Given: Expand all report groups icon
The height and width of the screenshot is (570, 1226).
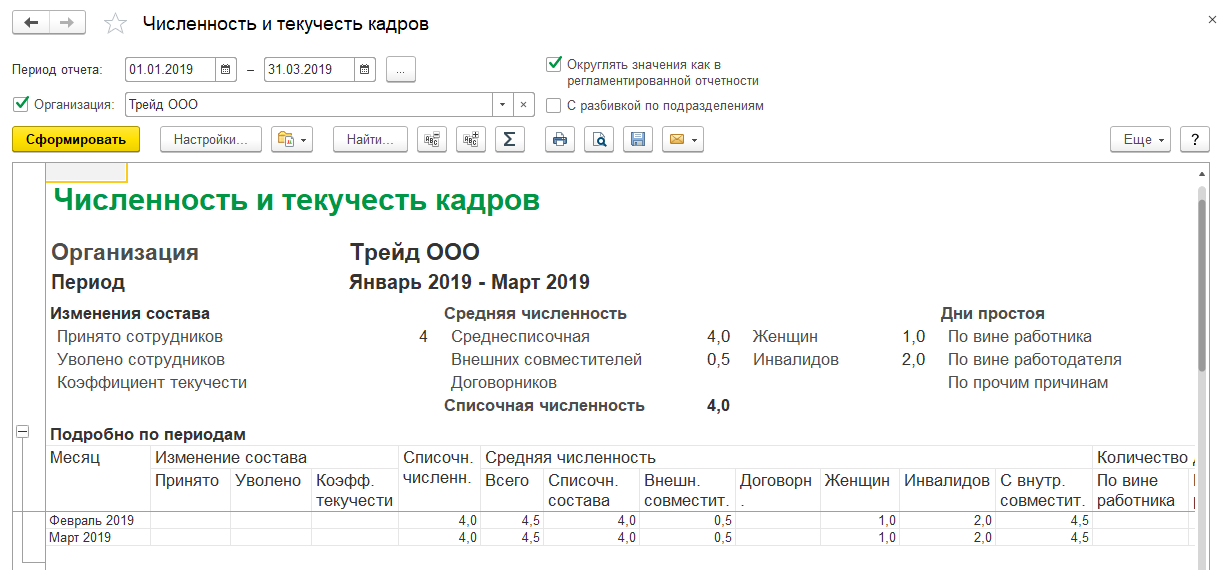Looking at the screenshot, I should click(x=470, y=140).
